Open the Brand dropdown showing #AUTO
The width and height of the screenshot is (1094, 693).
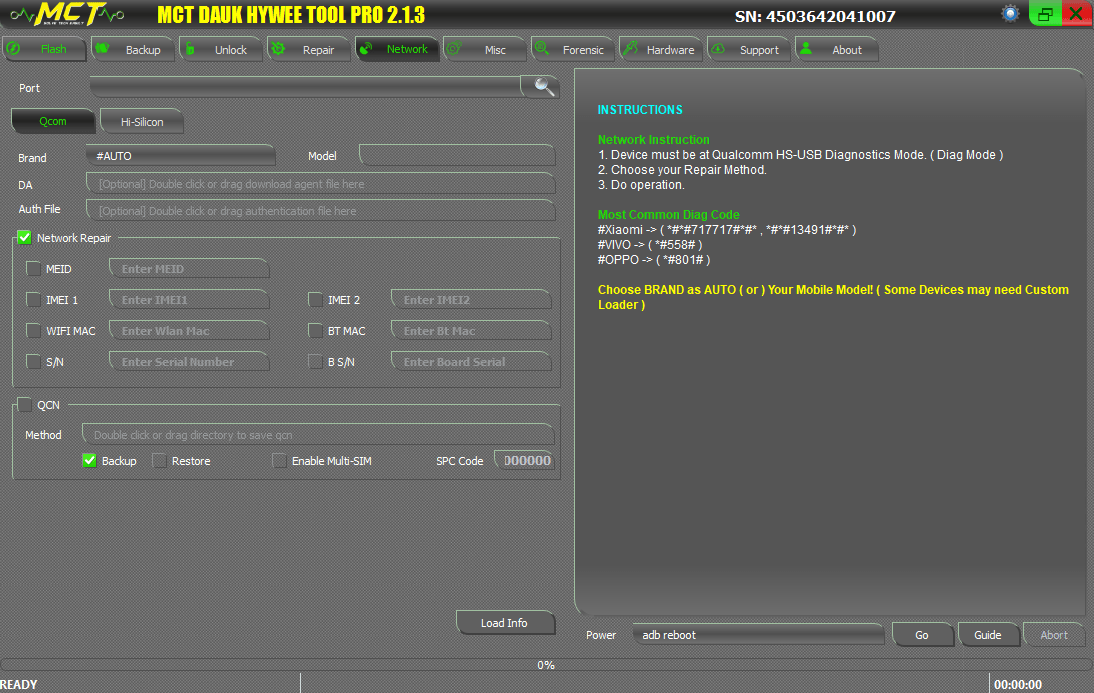coord(180,155)
